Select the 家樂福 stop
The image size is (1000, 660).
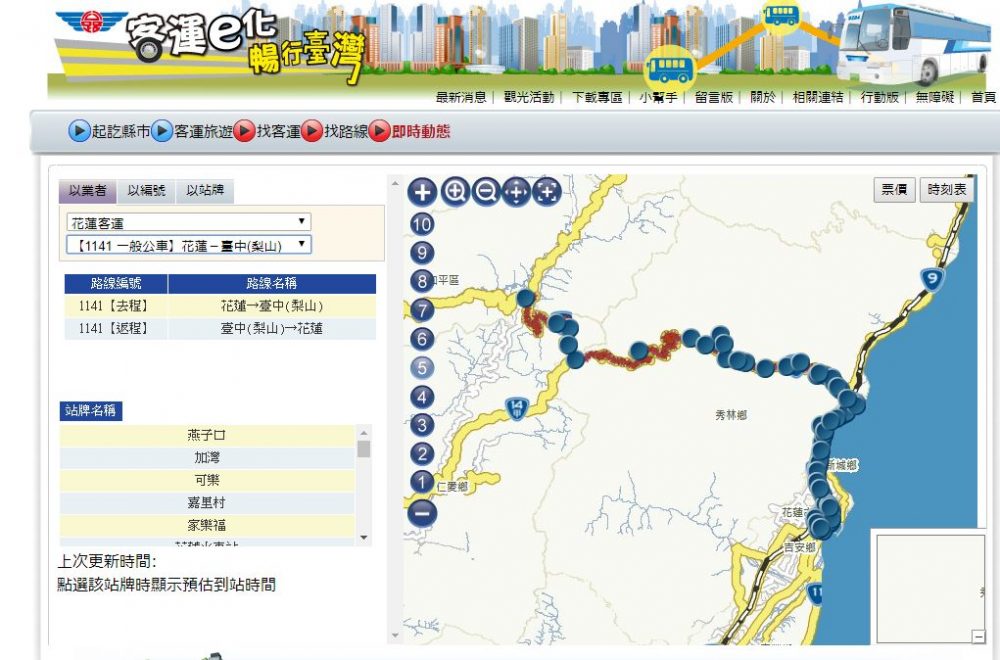(x=207, y=525)
